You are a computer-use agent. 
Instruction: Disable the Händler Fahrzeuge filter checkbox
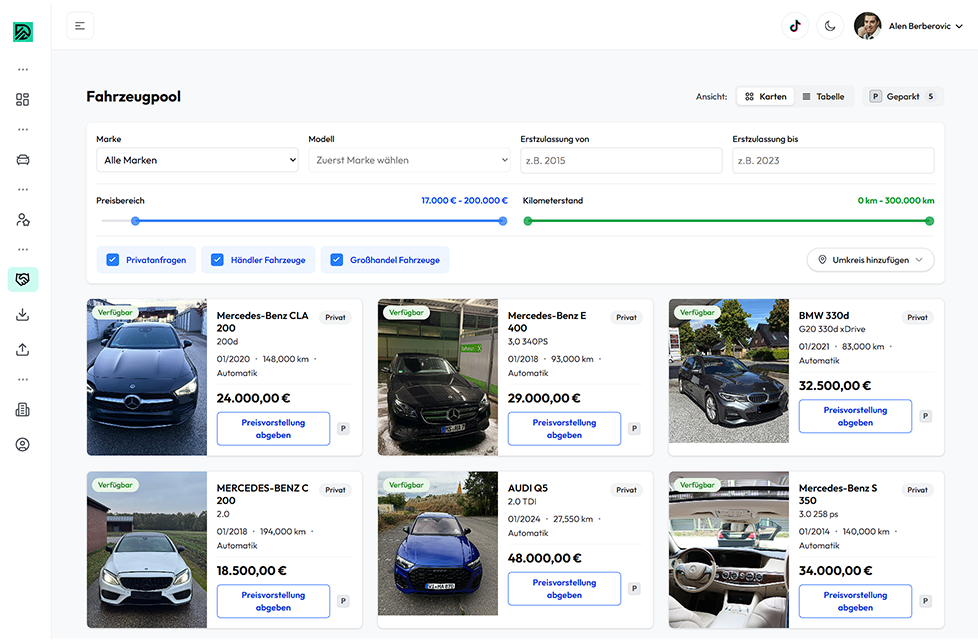point(217,258)
